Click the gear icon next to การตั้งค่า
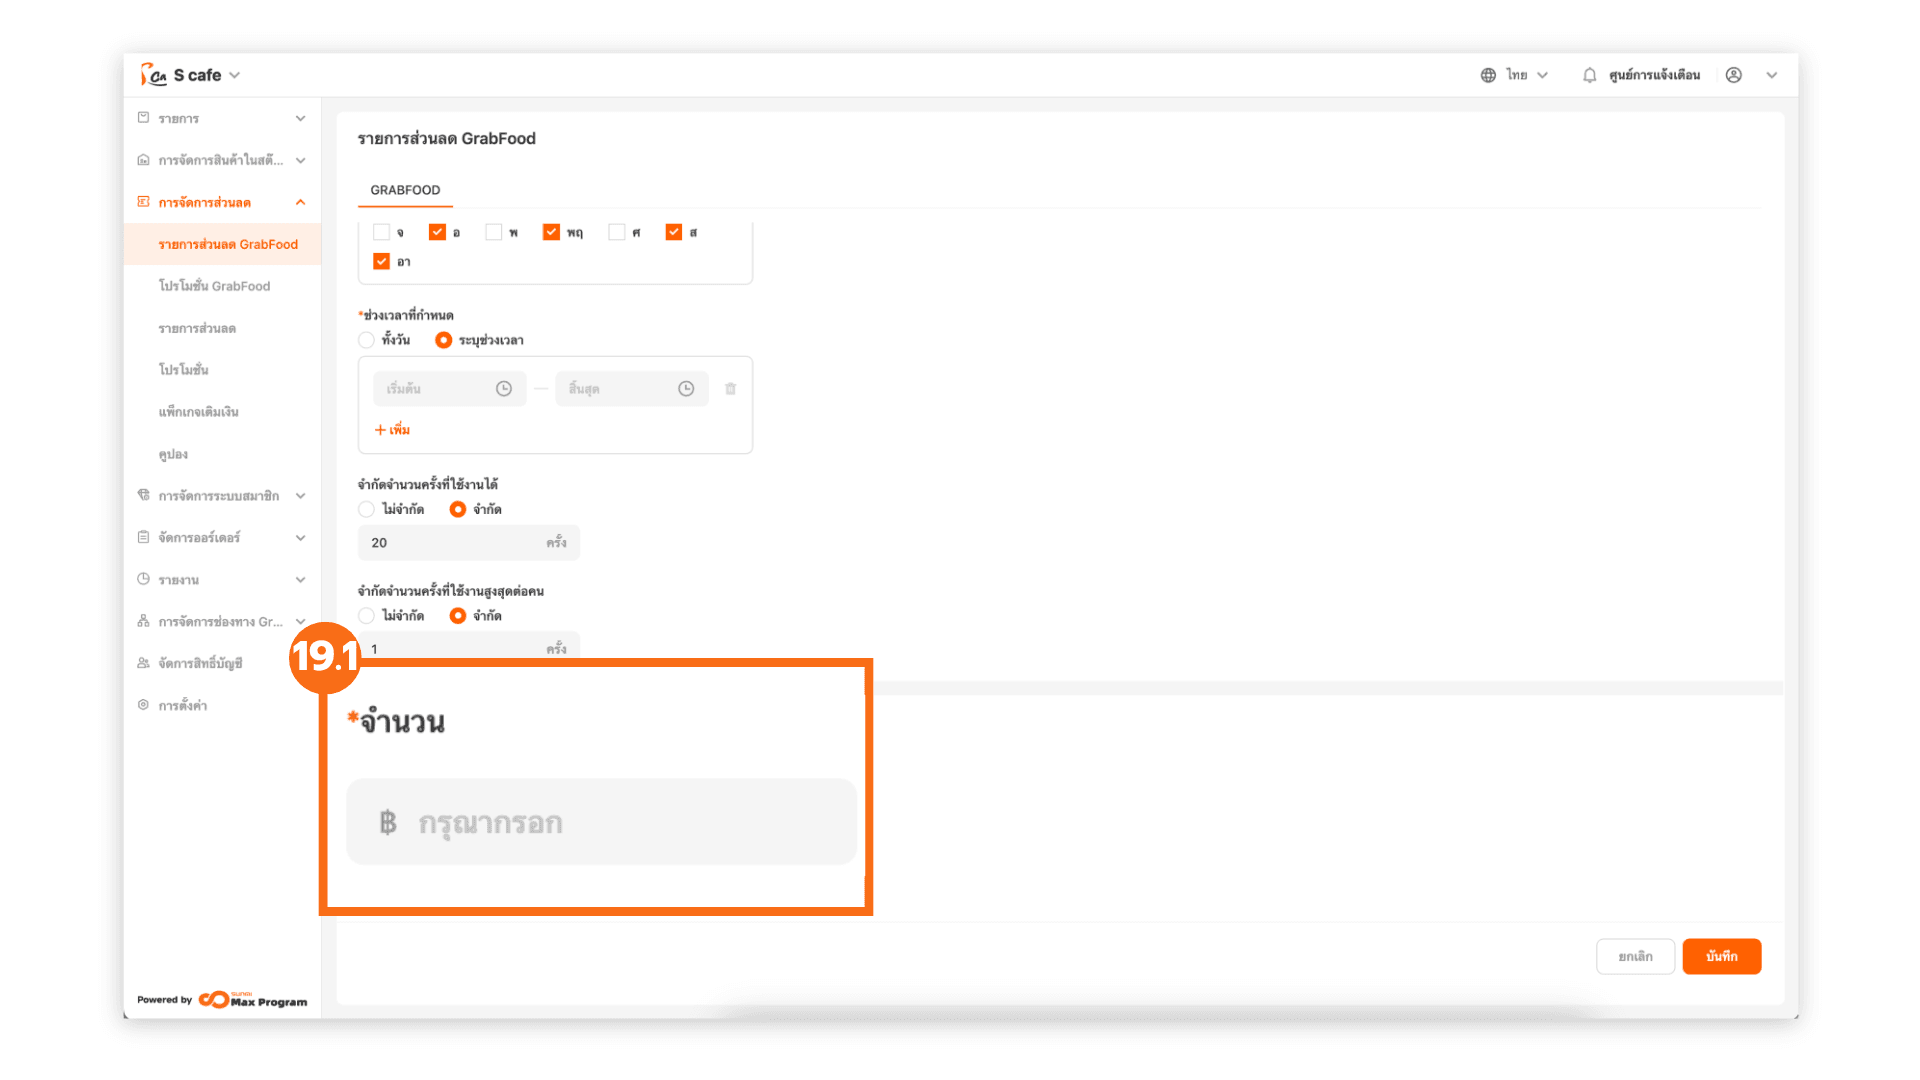The image size is (1920, 1080). point(143,705)
